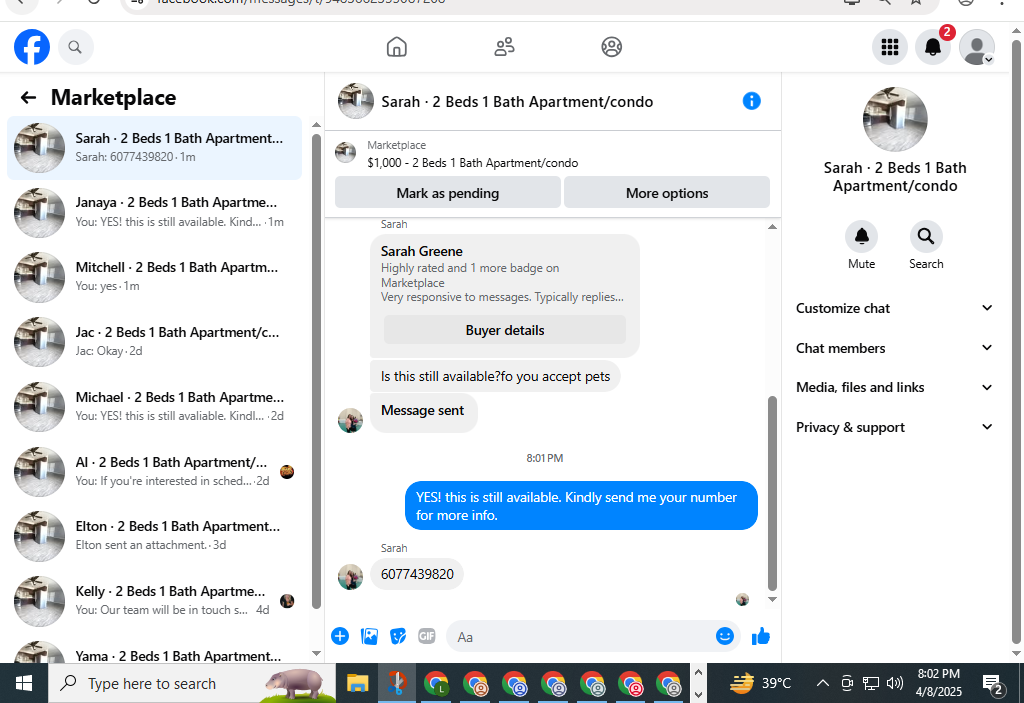Screen dimensions: 1024x703
Task: Click More options button
Action: tap(667, 193)
